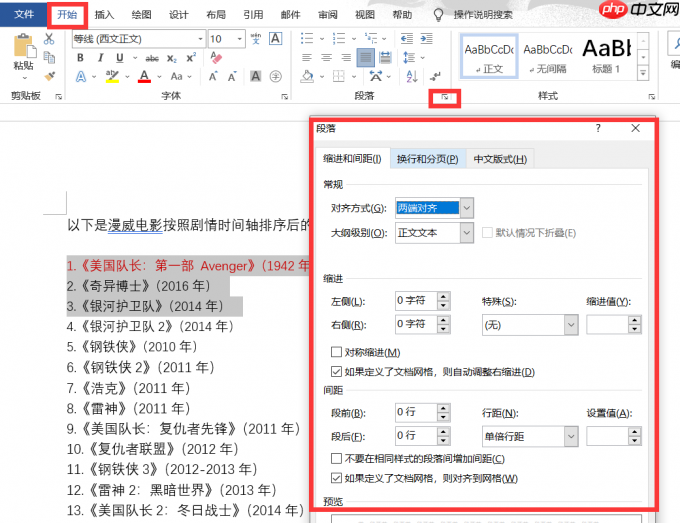Select the Format Painter brush
Image resolution: width=680 pixels, height=523 pixels.
[x=49, y=76]
